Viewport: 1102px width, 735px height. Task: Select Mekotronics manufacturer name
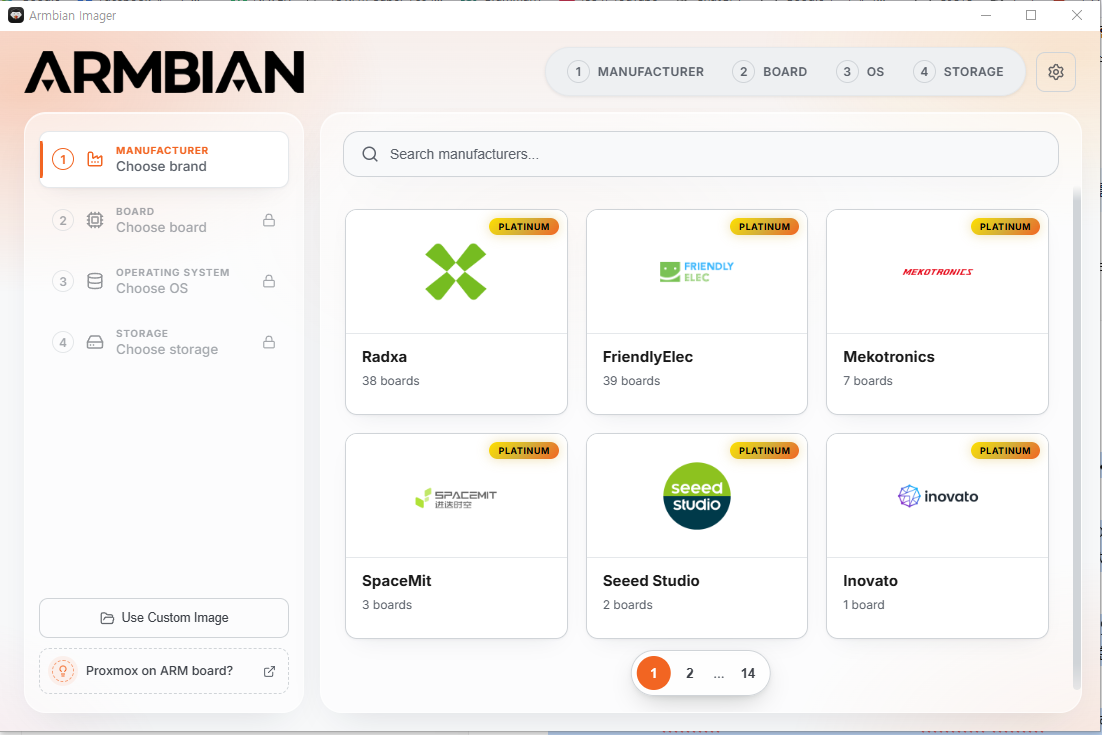pos(888,357)
